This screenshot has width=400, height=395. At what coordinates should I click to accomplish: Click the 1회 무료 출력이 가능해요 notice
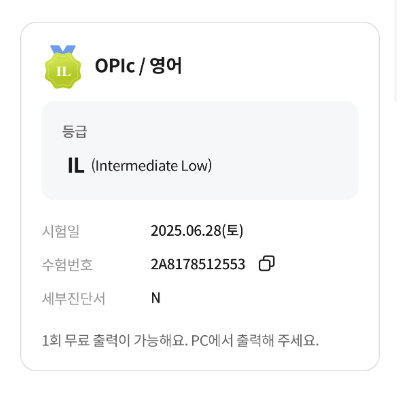pyautogui.click(x=115, y=340)
